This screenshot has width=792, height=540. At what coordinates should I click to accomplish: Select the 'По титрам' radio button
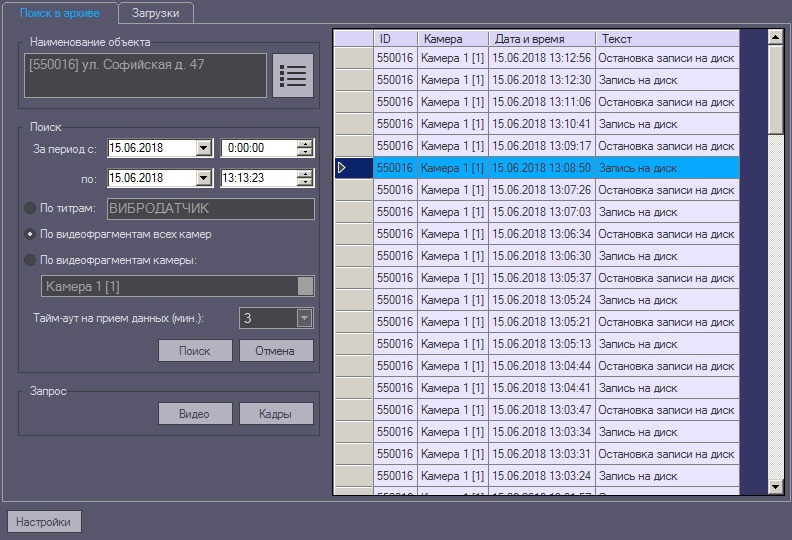[x=29, y=208]
